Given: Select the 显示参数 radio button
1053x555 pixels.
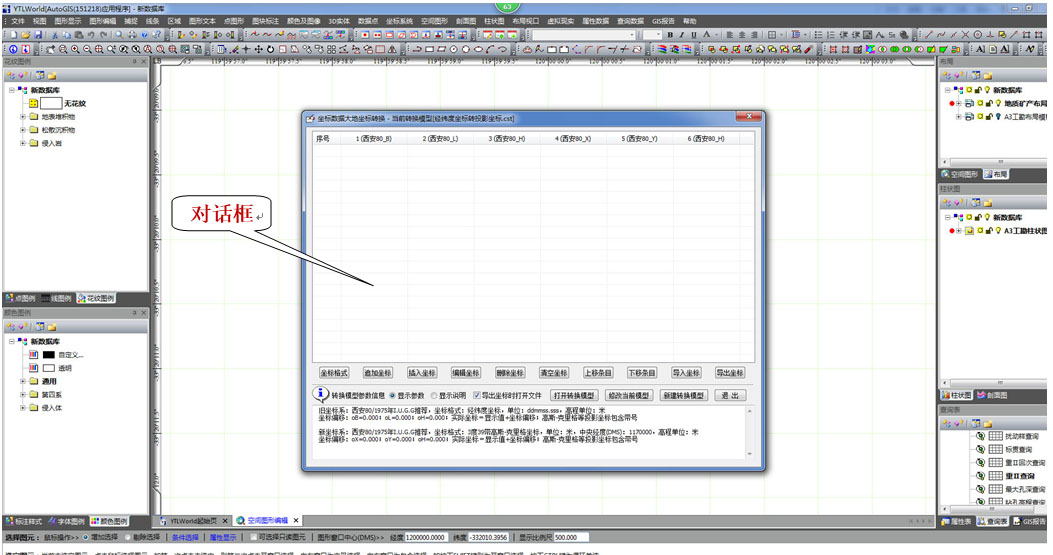Looking at the screenshot, I should click(392, 396).
